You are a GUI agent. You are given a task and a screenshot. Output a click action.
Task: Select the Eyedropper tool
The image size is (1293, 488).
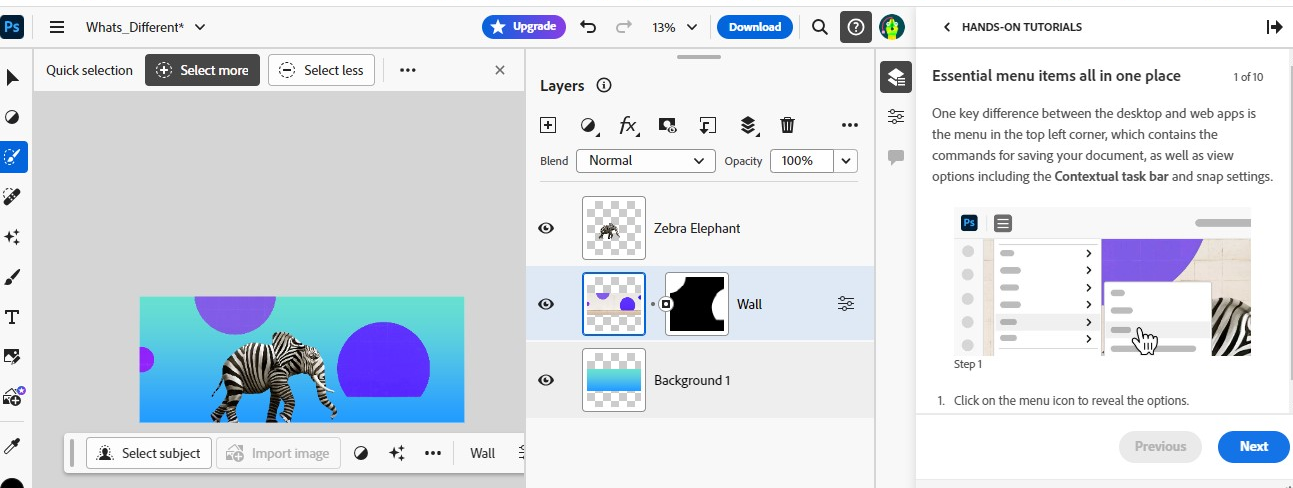pos(13,446)
